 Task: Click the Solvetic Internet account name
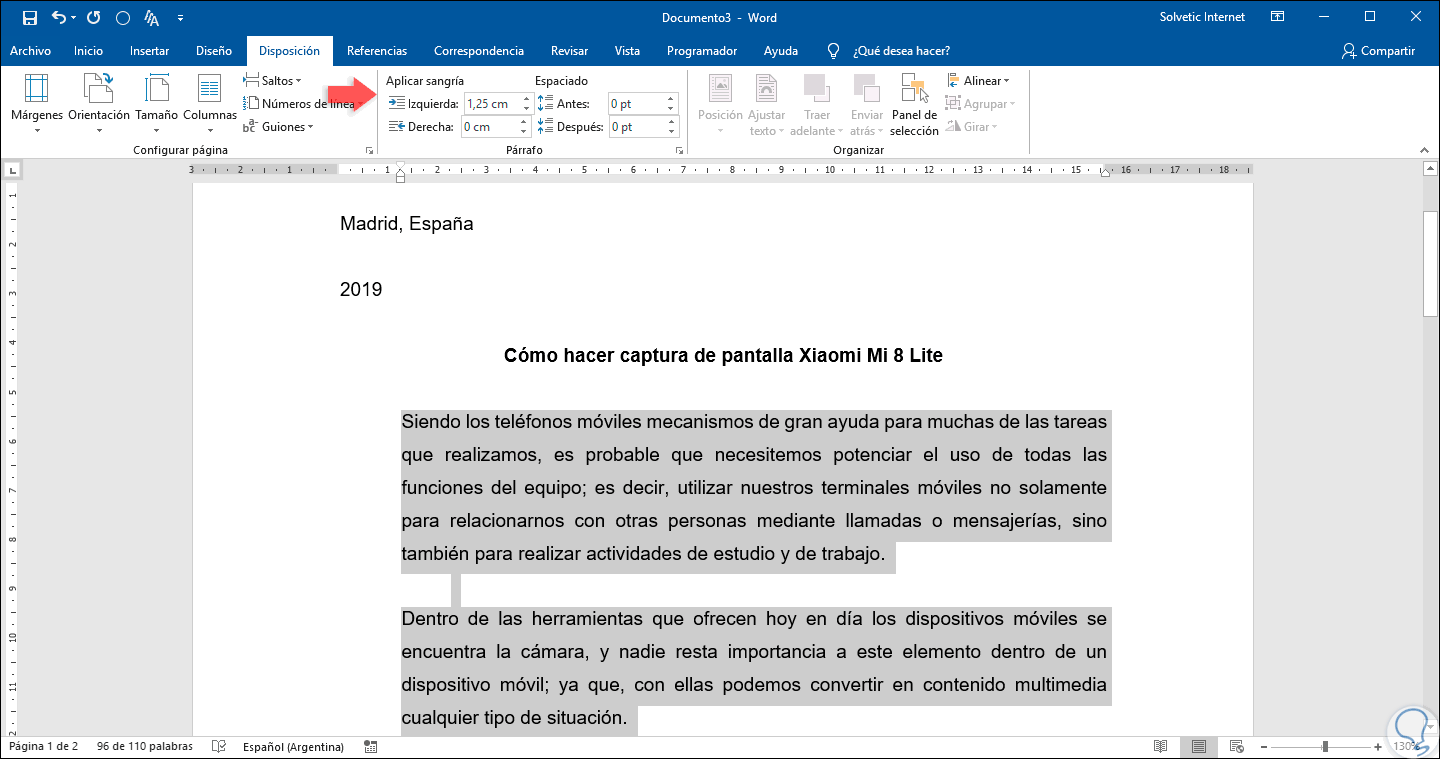1203,17
